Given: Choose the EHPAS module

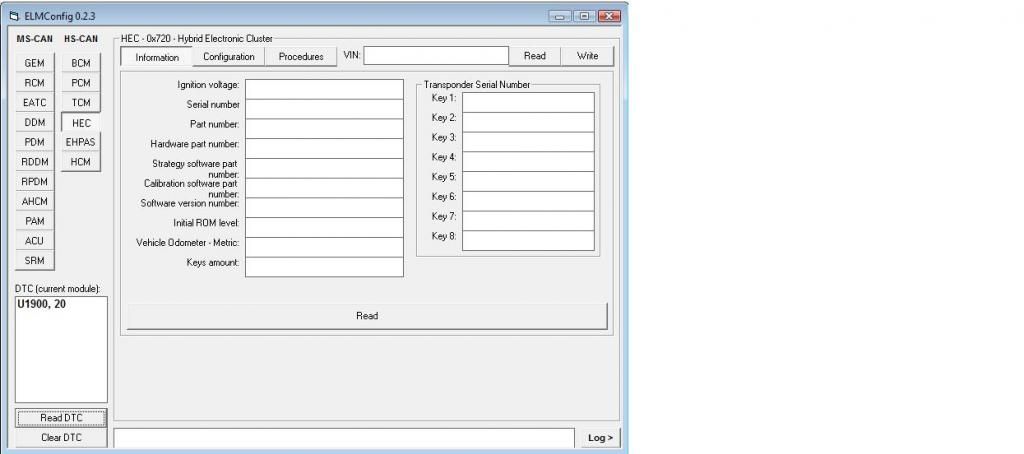Looking at the screenshot, I should (81, 142).
